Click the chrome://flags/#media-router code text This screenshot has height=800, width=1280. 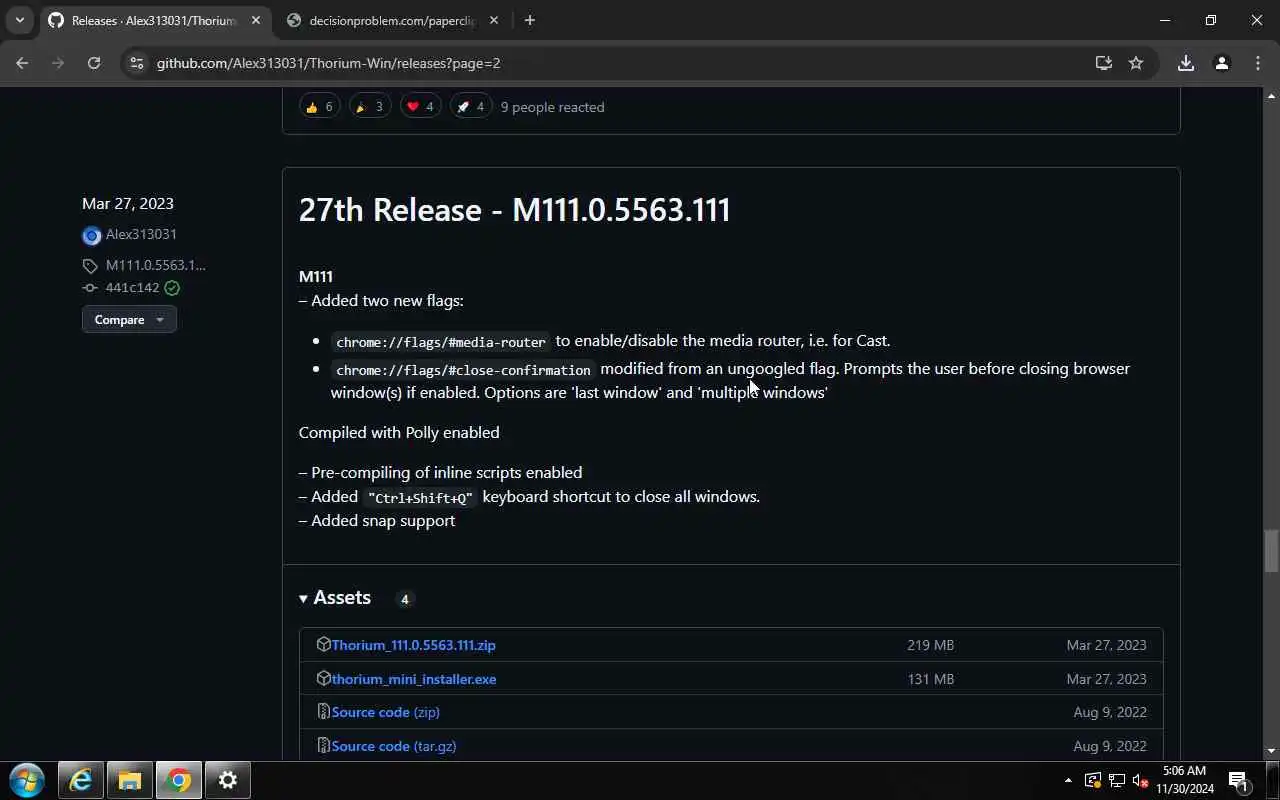(441, 342)
